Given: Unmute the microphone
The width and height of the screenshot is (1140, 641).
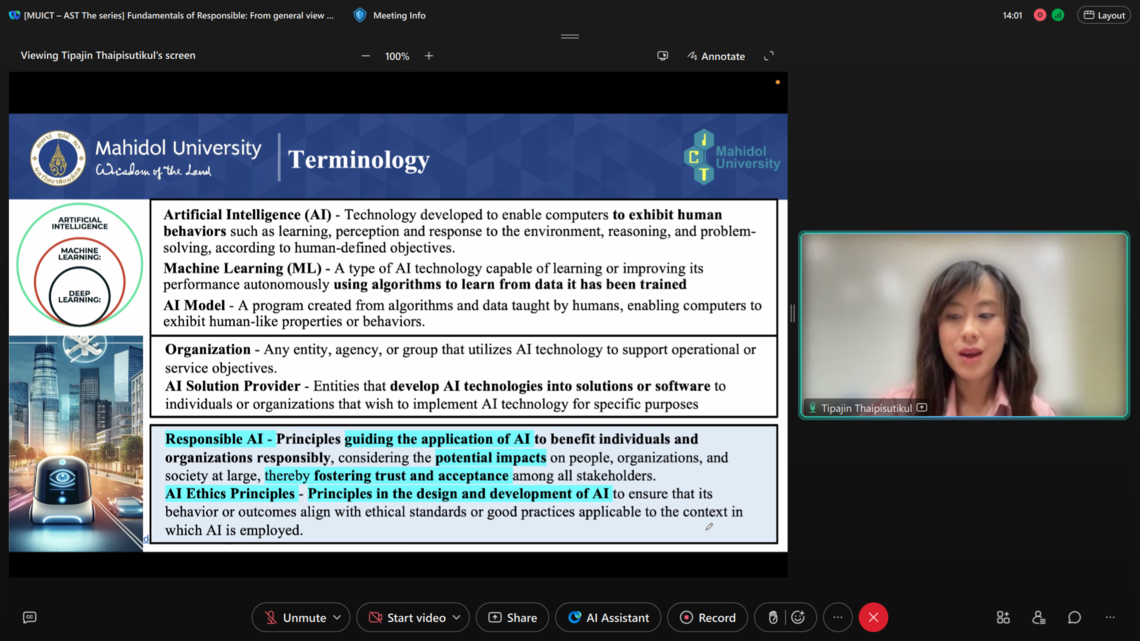Looking at the screenshot, I should coord(293,618).
